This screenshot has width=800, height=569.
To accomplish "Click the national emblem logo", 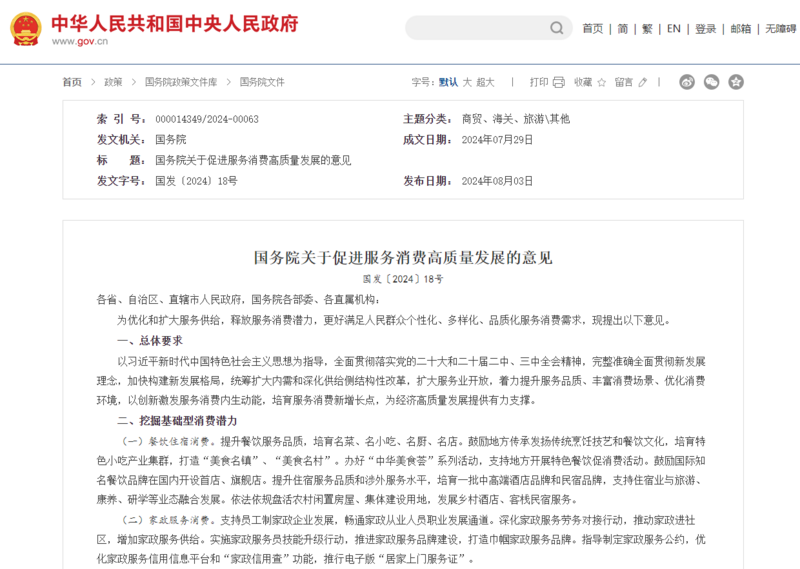I will click(25, 29).
